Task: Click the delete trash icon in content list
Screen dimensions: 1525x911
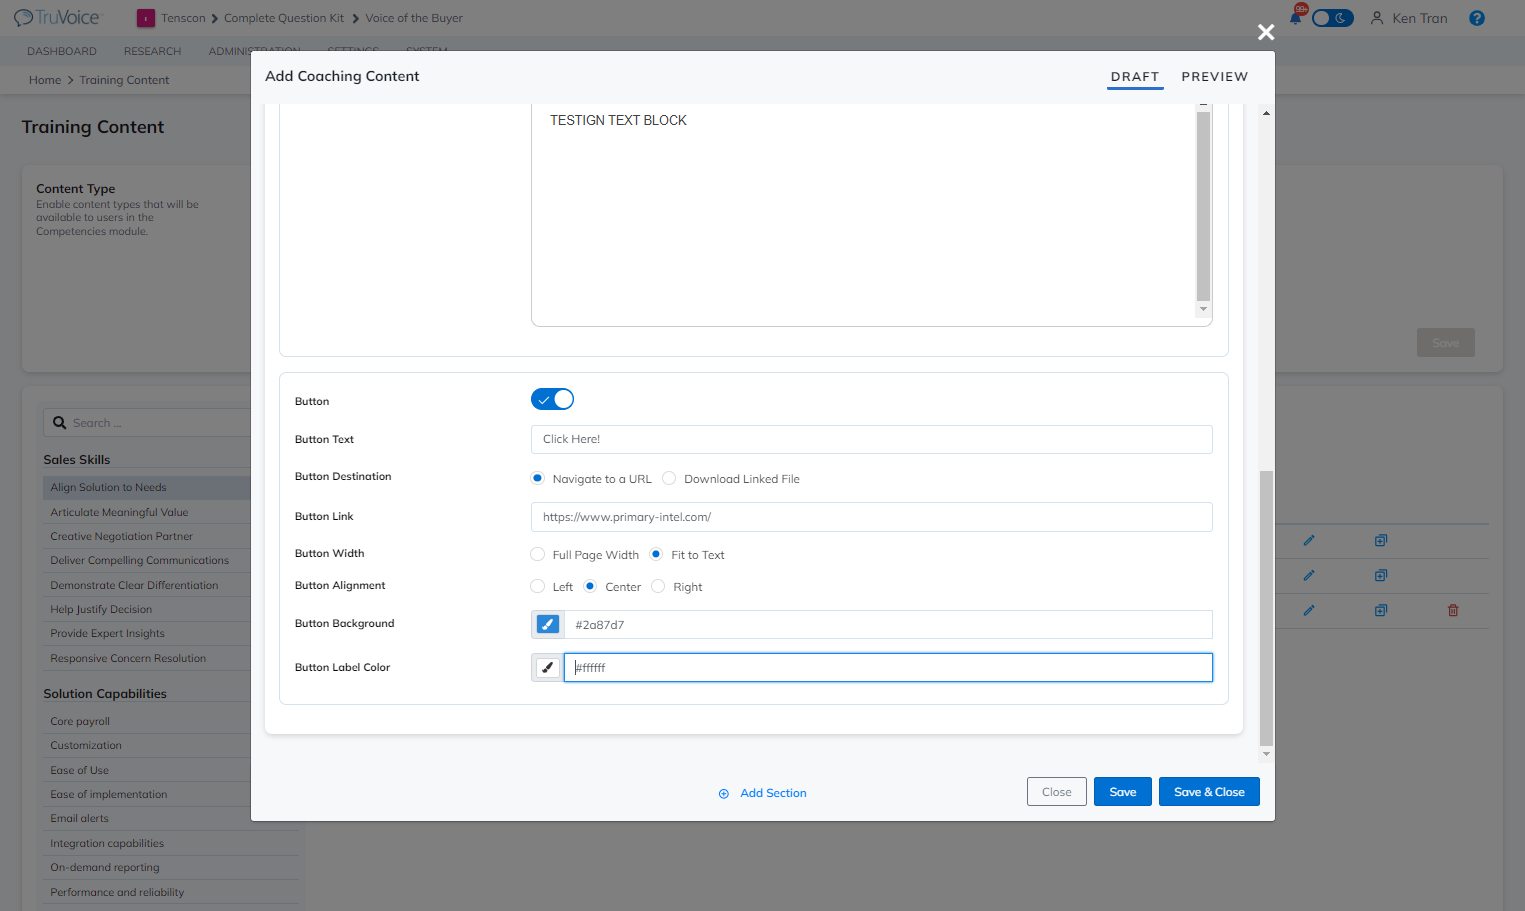Action: pos(1453,610)
